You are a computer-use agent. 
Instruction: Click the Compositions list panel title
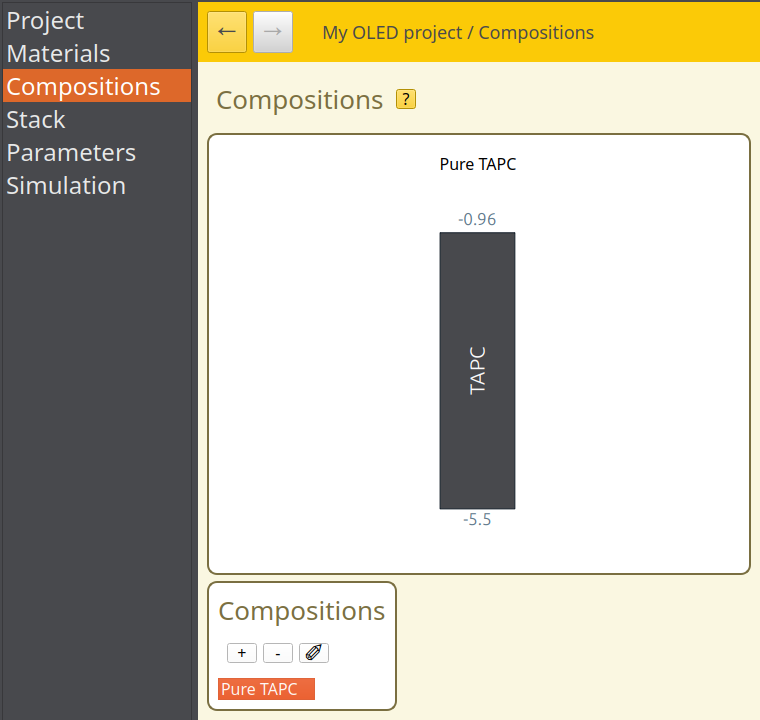click(x=301, y=612)
